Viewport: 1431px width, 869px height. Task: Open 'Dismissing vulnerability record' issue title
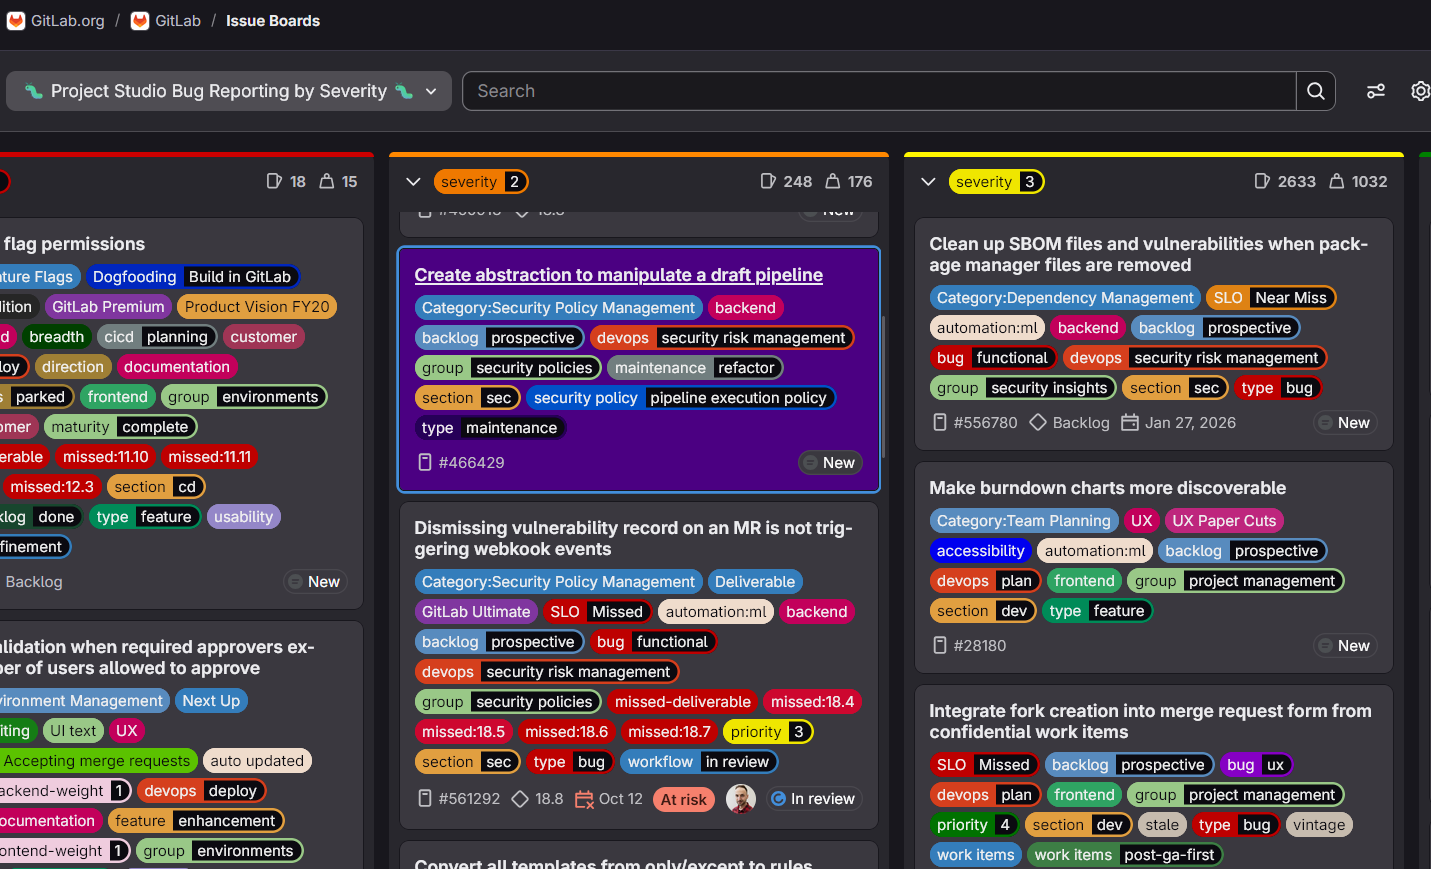634,538
